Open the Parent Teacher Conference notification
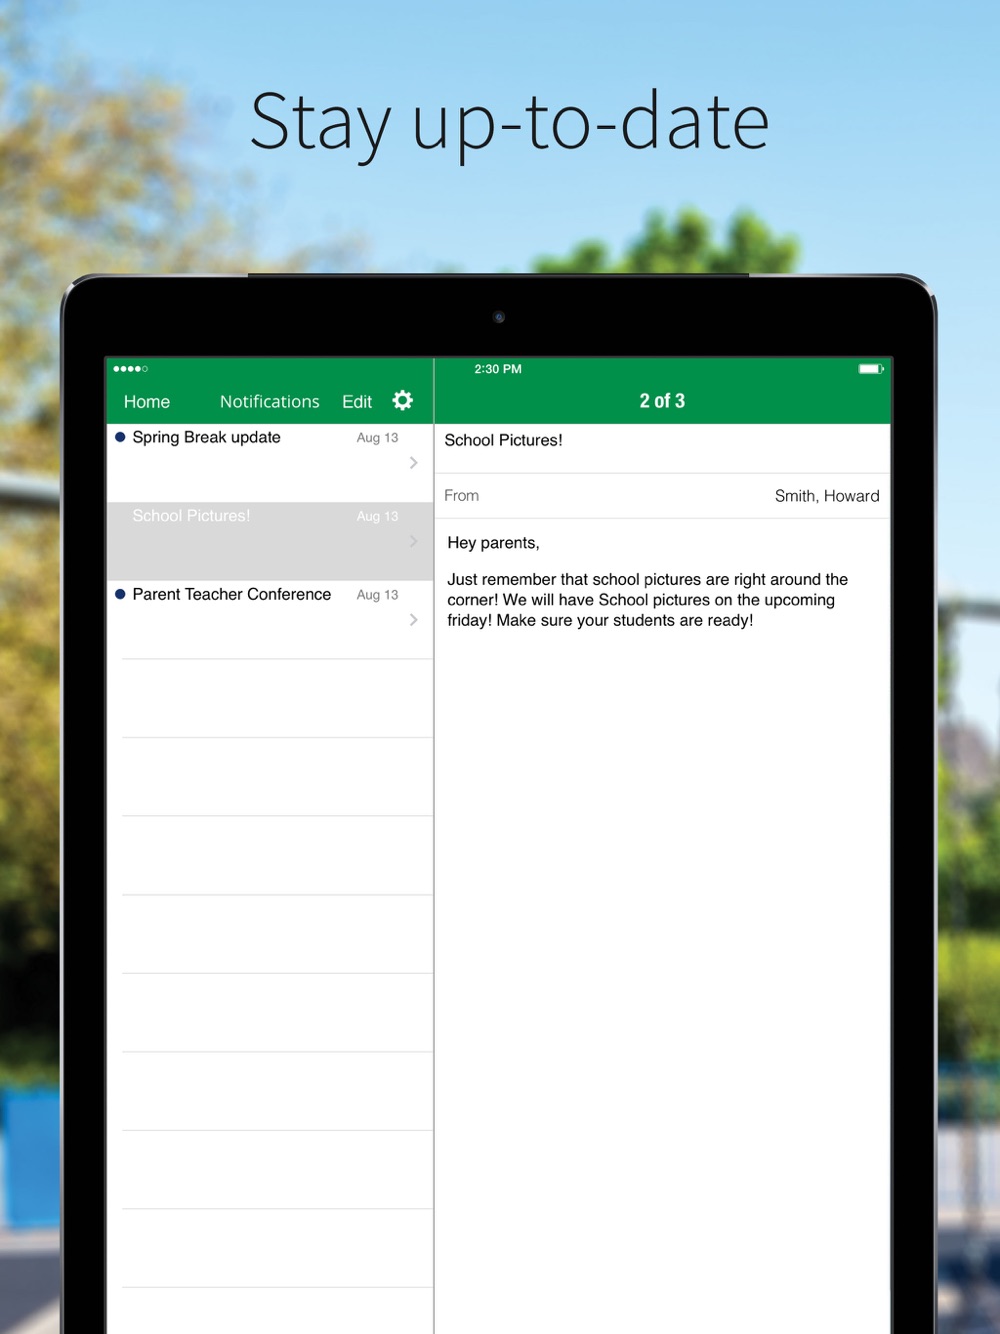This screenshot has width=1000, height=1334. [x=270, y=620]
